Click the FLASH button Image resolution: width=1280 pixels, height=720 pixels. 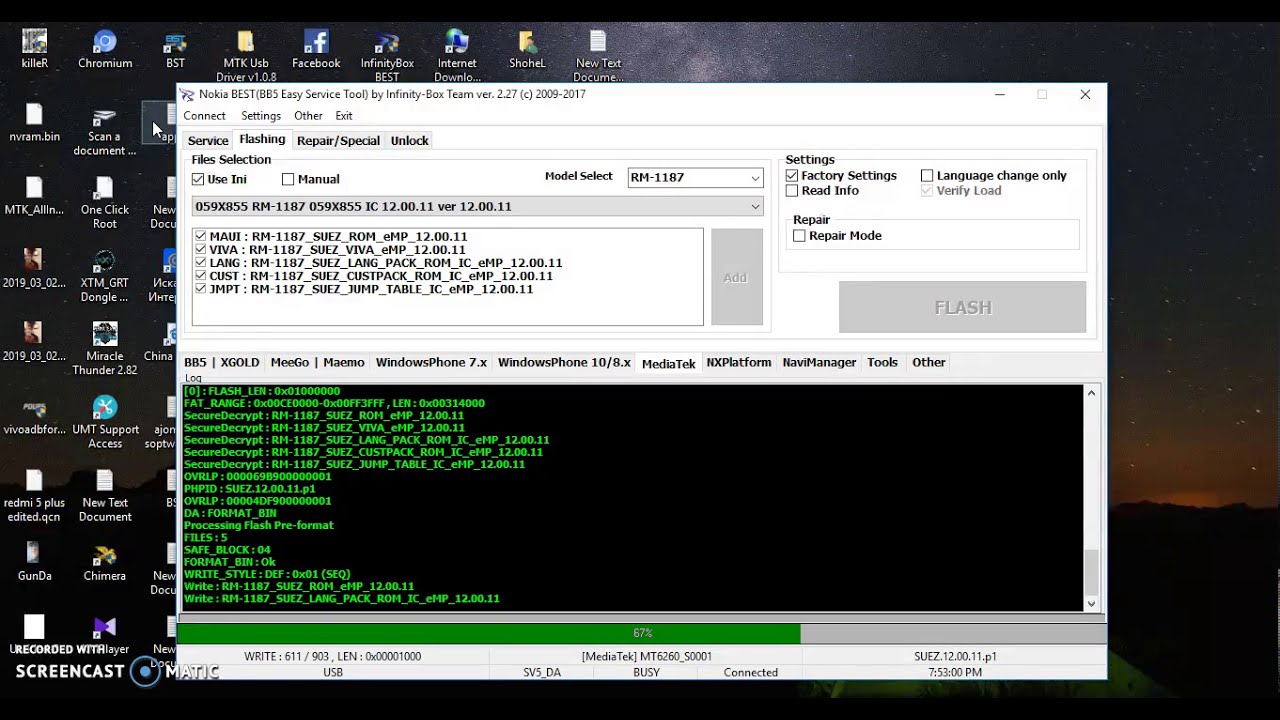(962, 307)
